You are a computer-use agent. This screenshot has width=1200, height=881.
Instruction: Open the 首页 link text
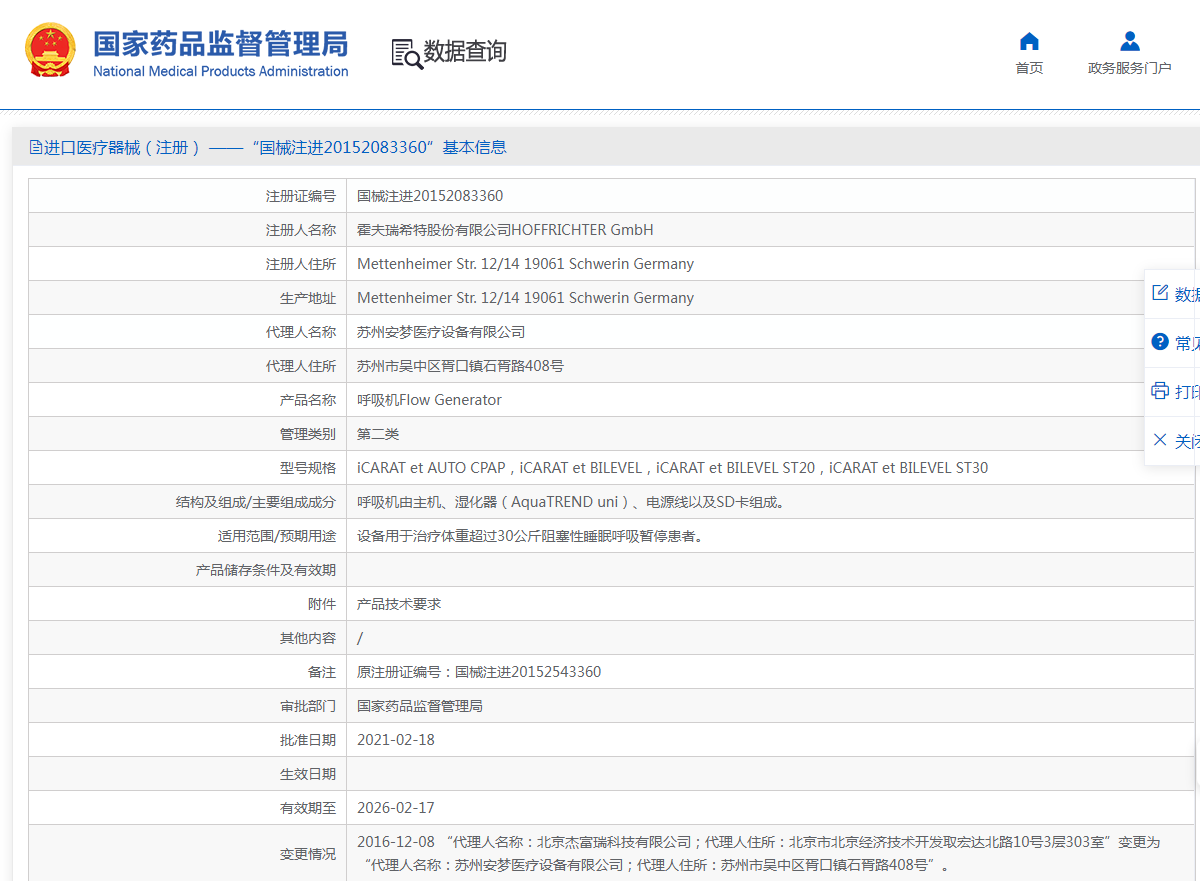pyautogui.click(x=1029, y=68)
